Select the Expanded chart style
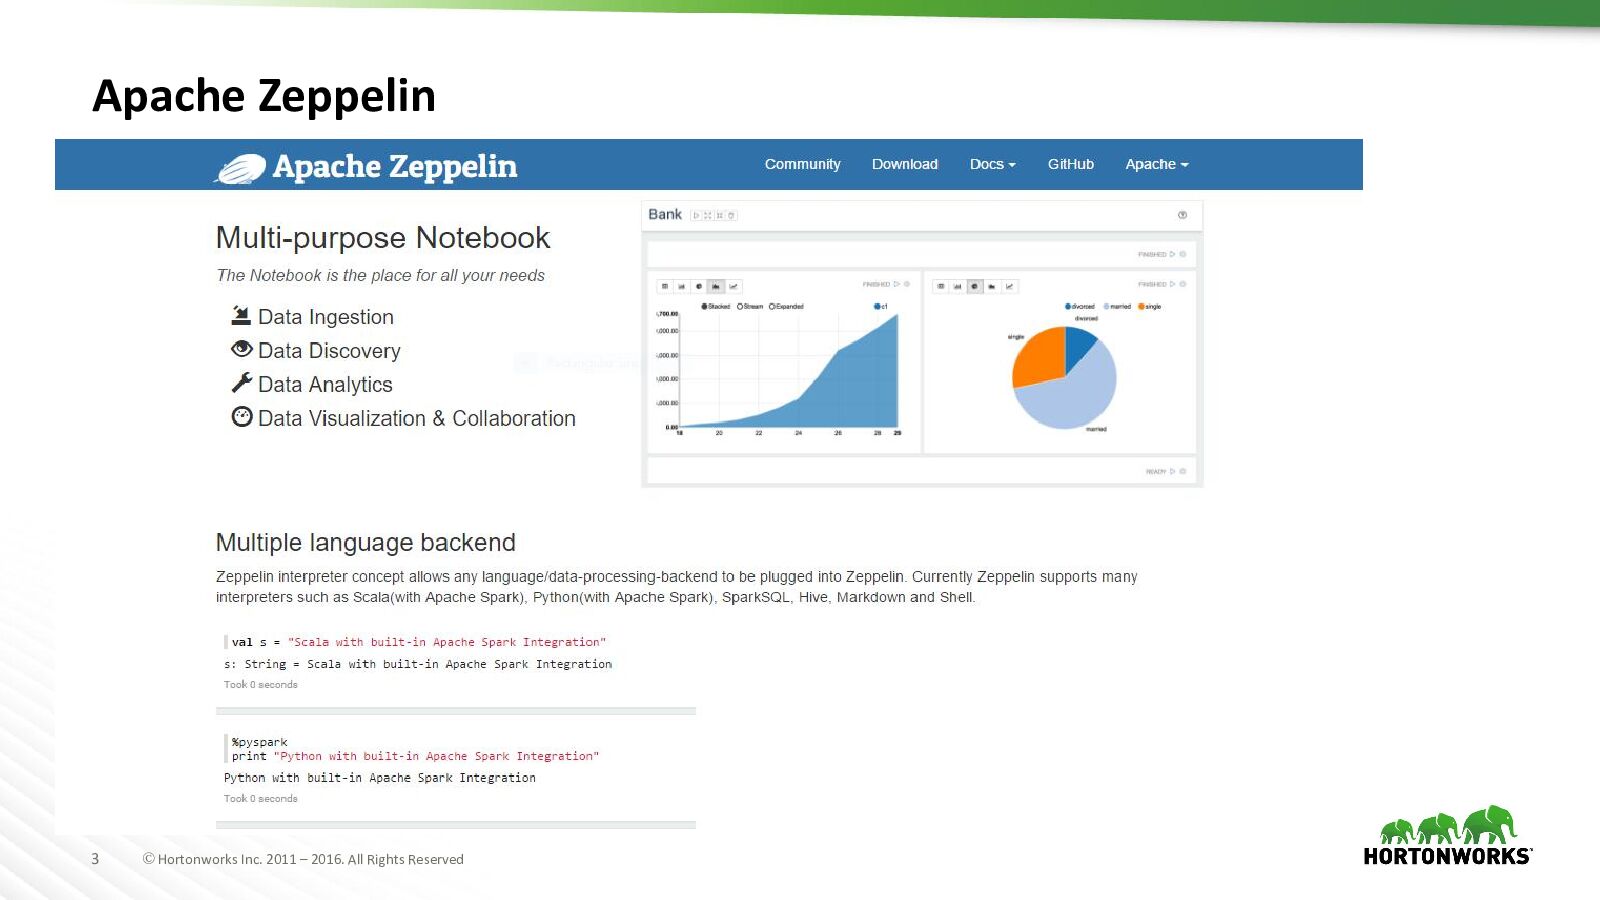The image size is (1600, 900). 786,306
